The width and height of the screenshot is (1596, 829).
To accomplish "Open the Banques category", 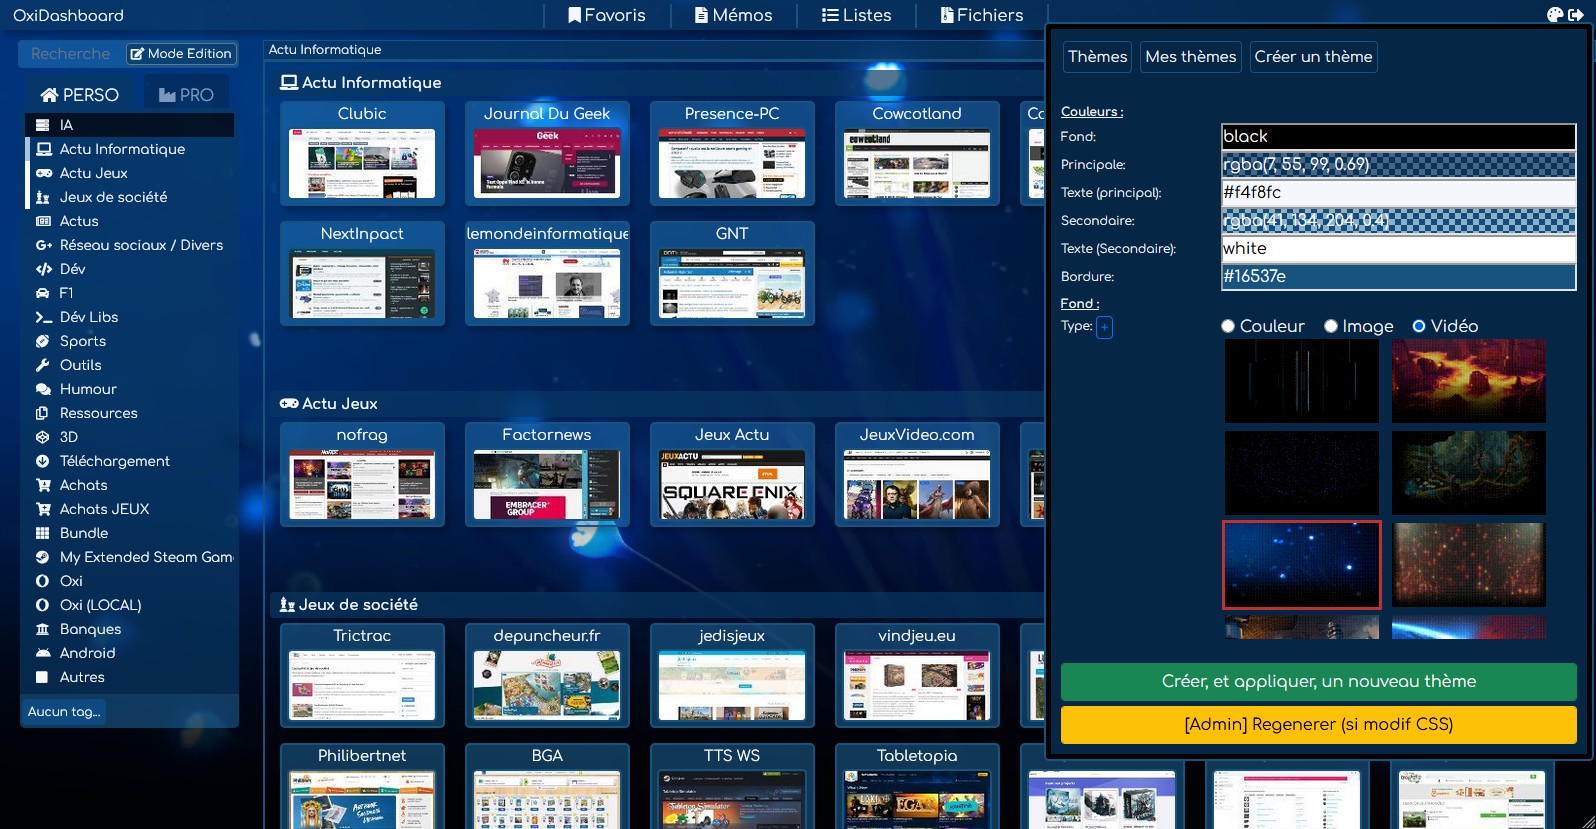I will [x=130, y=629].
